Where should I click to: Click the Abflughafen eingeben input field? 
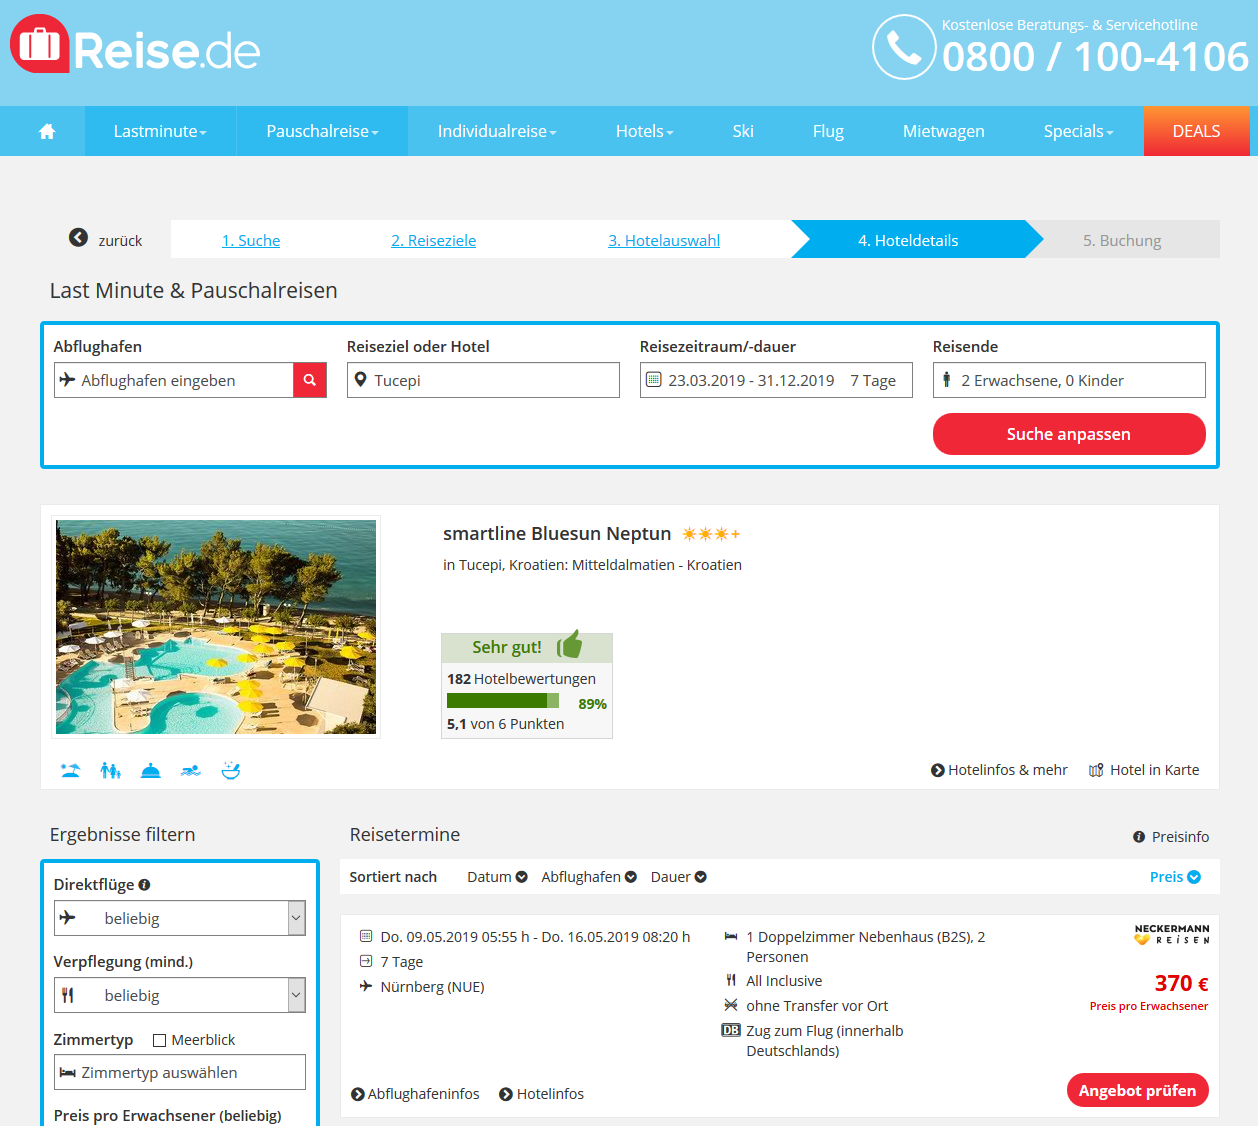[173, 380]
